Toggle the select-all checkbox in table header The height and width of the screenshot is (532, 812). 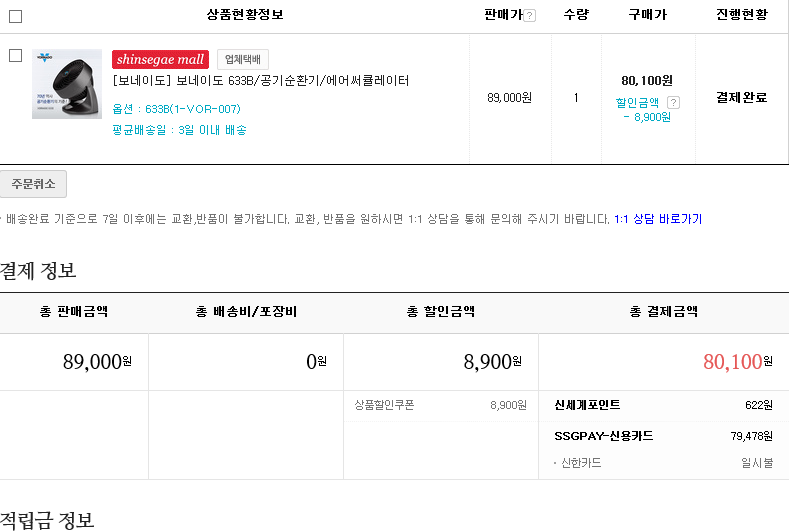(15, 16)
